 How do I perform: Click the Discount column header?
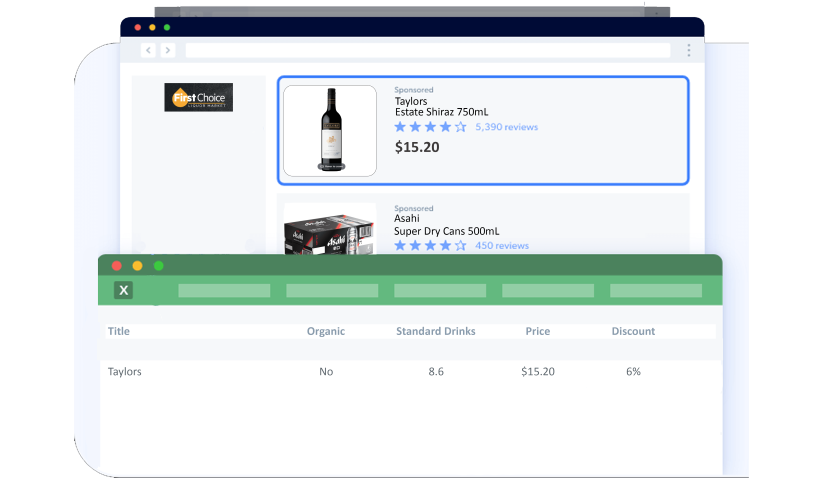(x=633, y=331)
